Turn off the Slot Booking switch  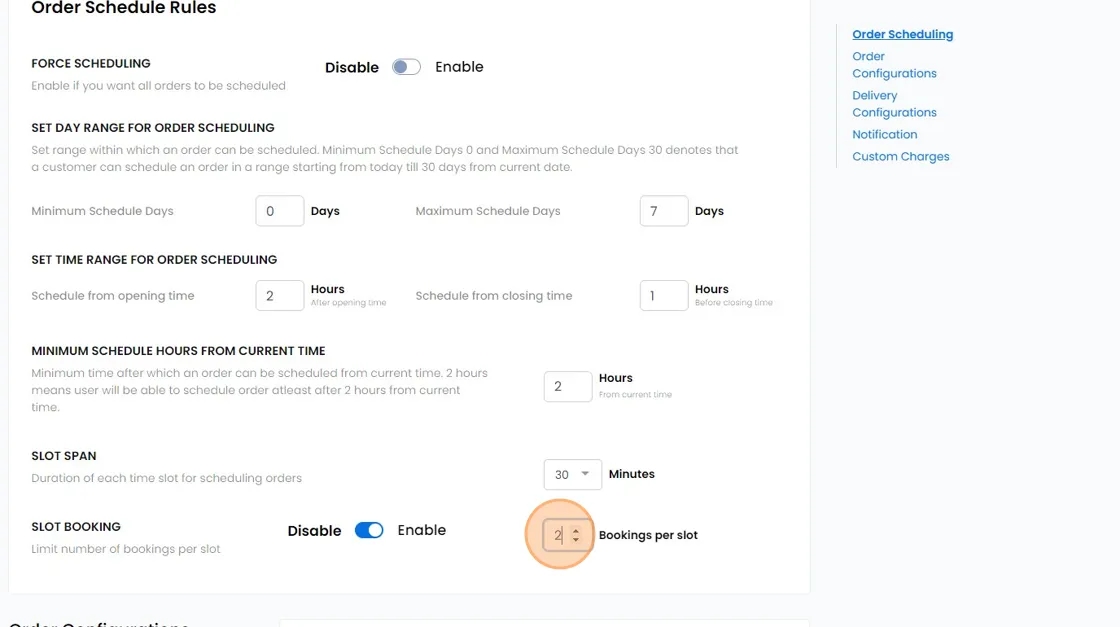click(x=369, y=530)
